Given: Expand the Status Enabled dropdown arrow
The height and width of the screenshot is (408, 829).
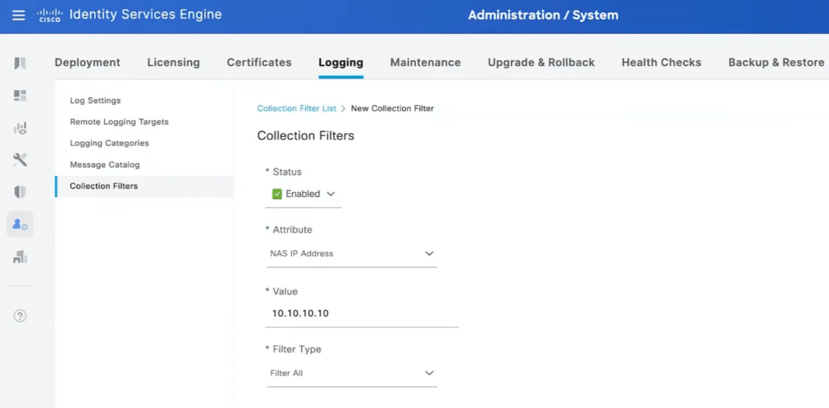Looking at the screenshot, I should [x=331, y=194].
